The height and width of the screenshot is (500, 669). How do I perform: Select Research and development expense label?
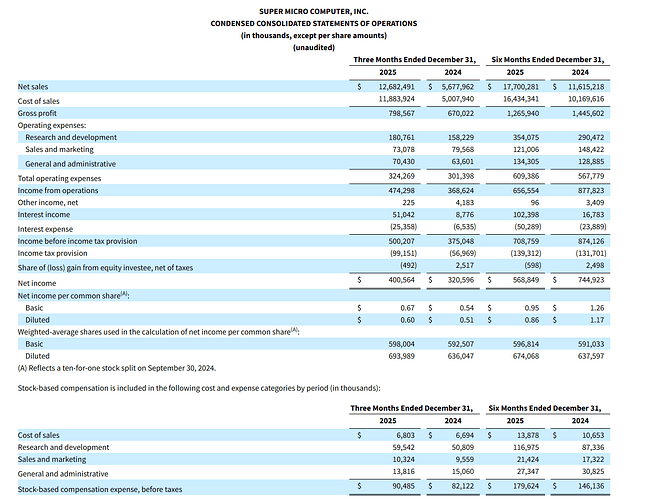coord(71,137)
